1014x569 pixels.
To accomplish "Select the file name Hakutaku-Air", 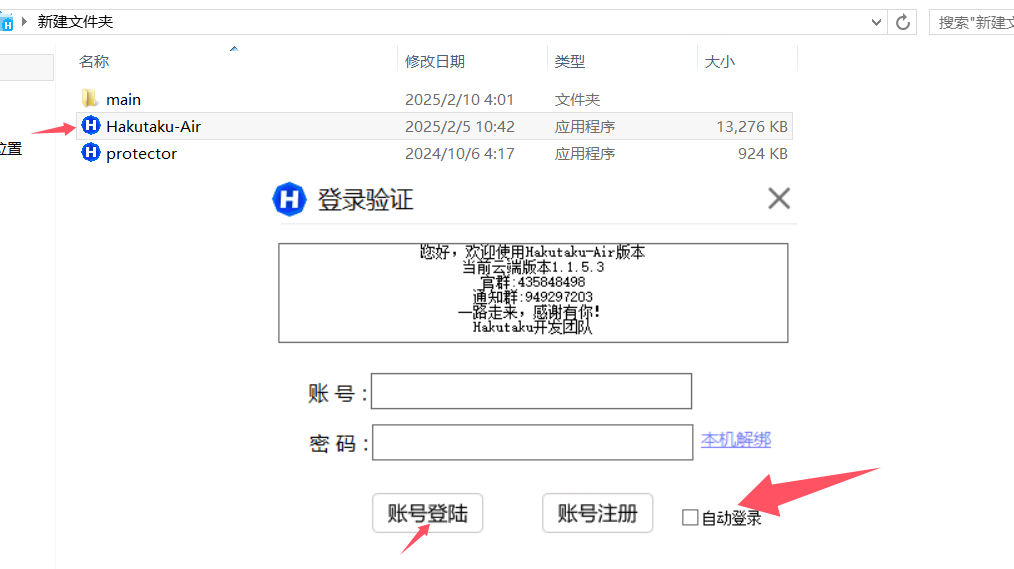I will [153, 126].
